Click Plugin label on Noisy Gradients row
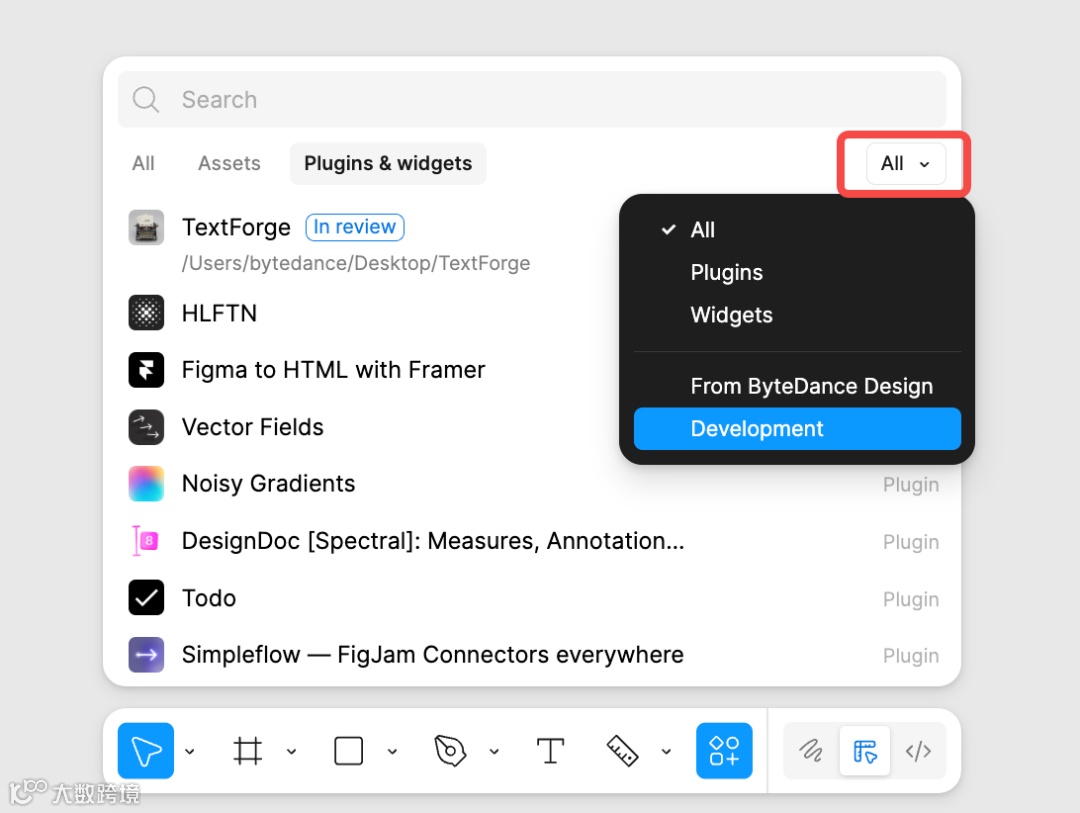This screenshot has height=813, width=1080. (911, 485)
